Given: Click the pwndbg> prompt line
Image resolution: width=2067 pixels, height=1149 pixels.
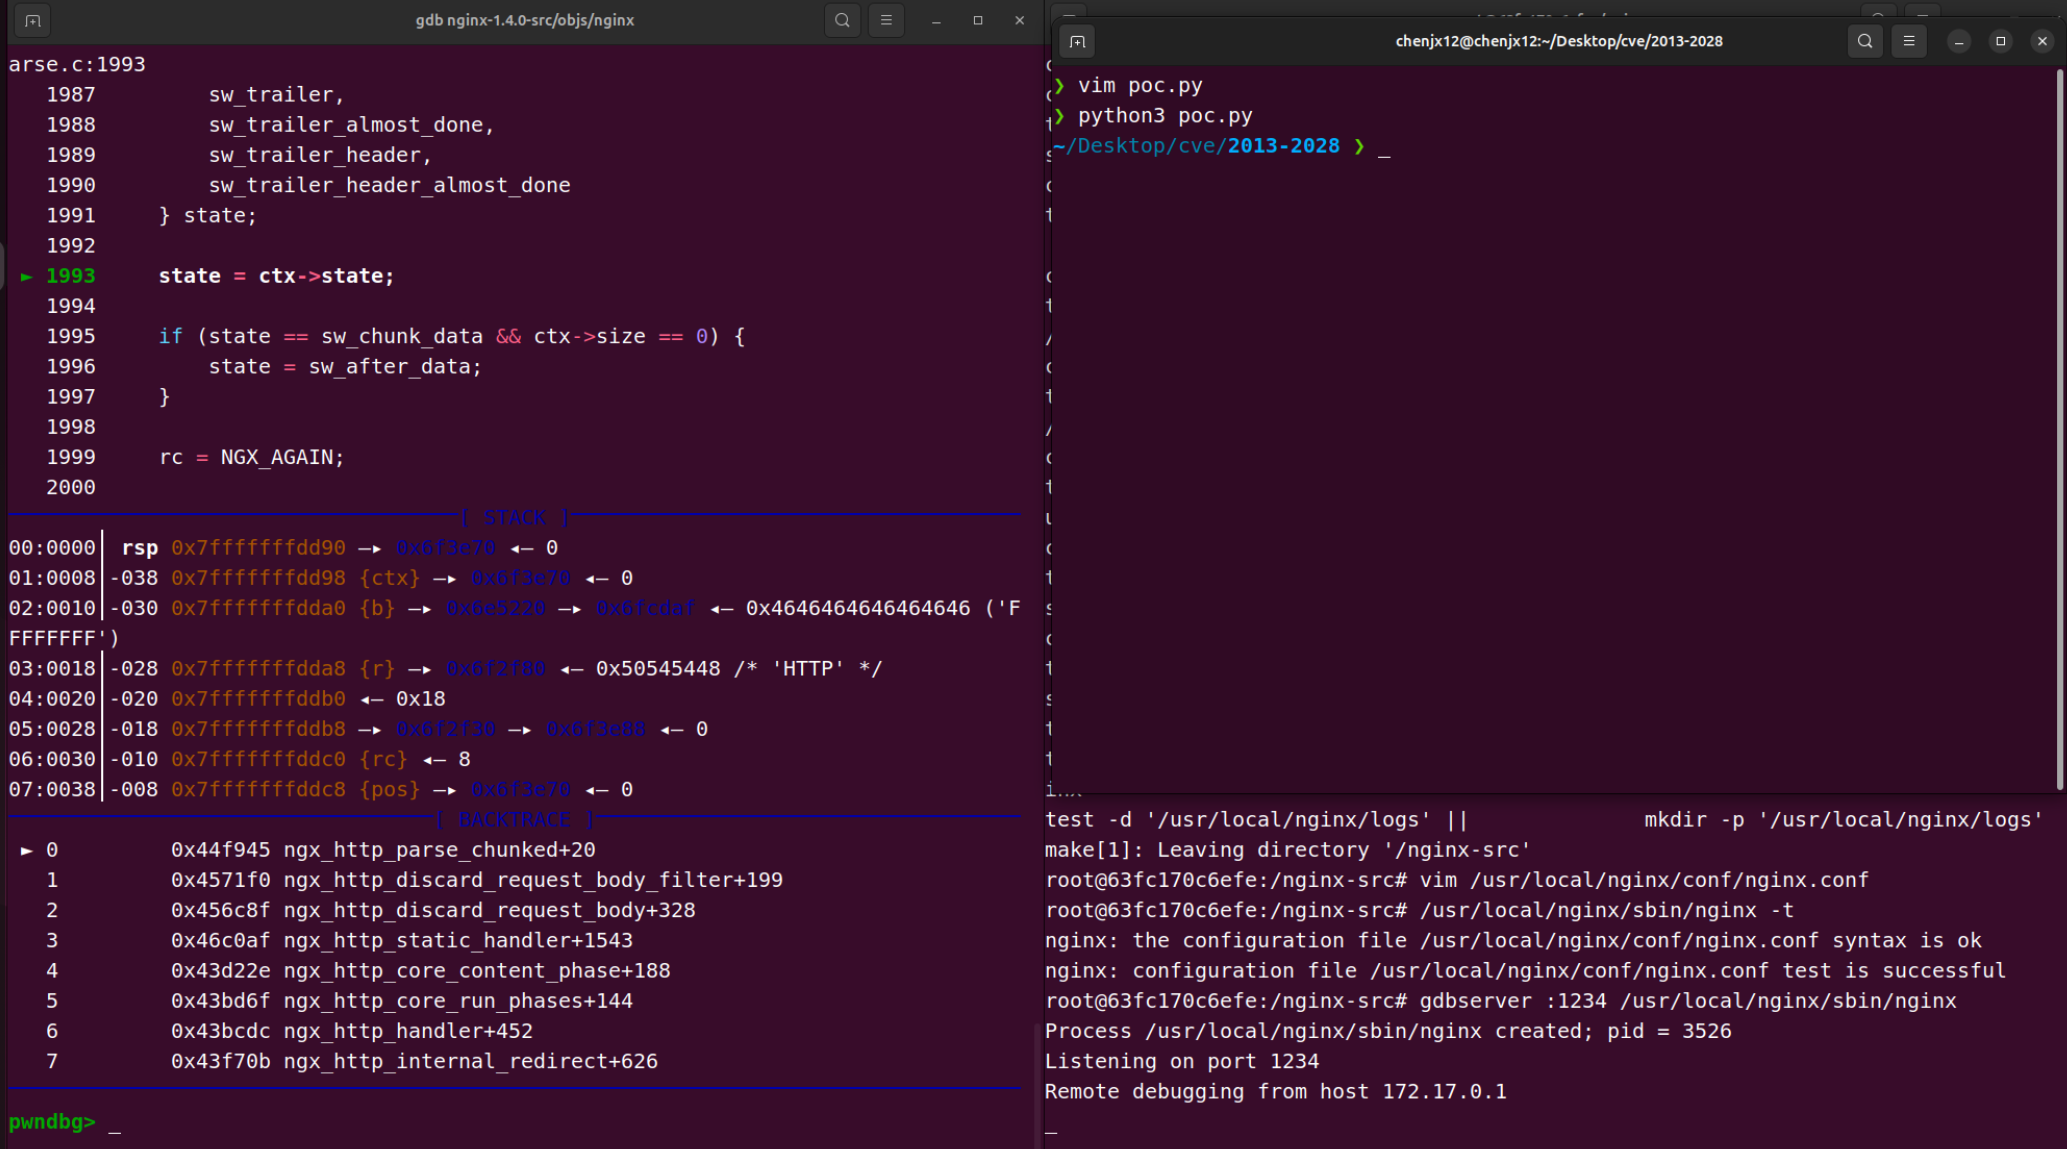Looking at the screenshot, I should tap(64, 1122).
